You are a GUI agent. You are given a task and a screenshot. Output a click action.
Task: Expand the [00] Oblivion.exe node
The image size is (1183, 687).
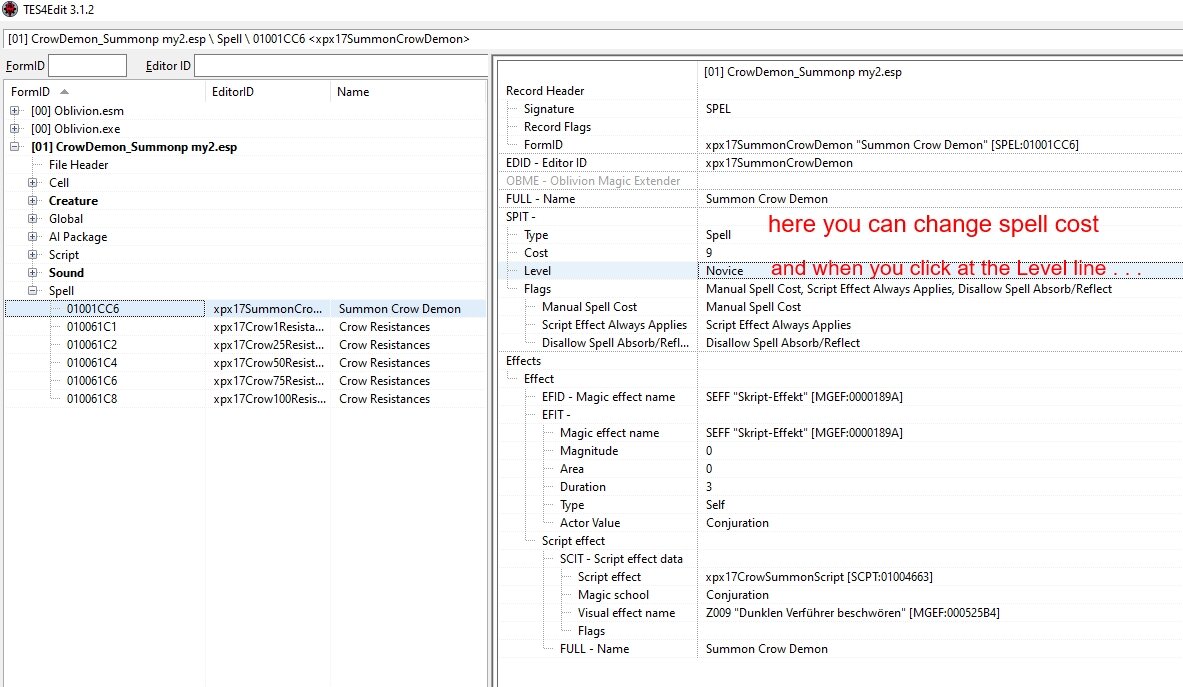pos(14,128)
